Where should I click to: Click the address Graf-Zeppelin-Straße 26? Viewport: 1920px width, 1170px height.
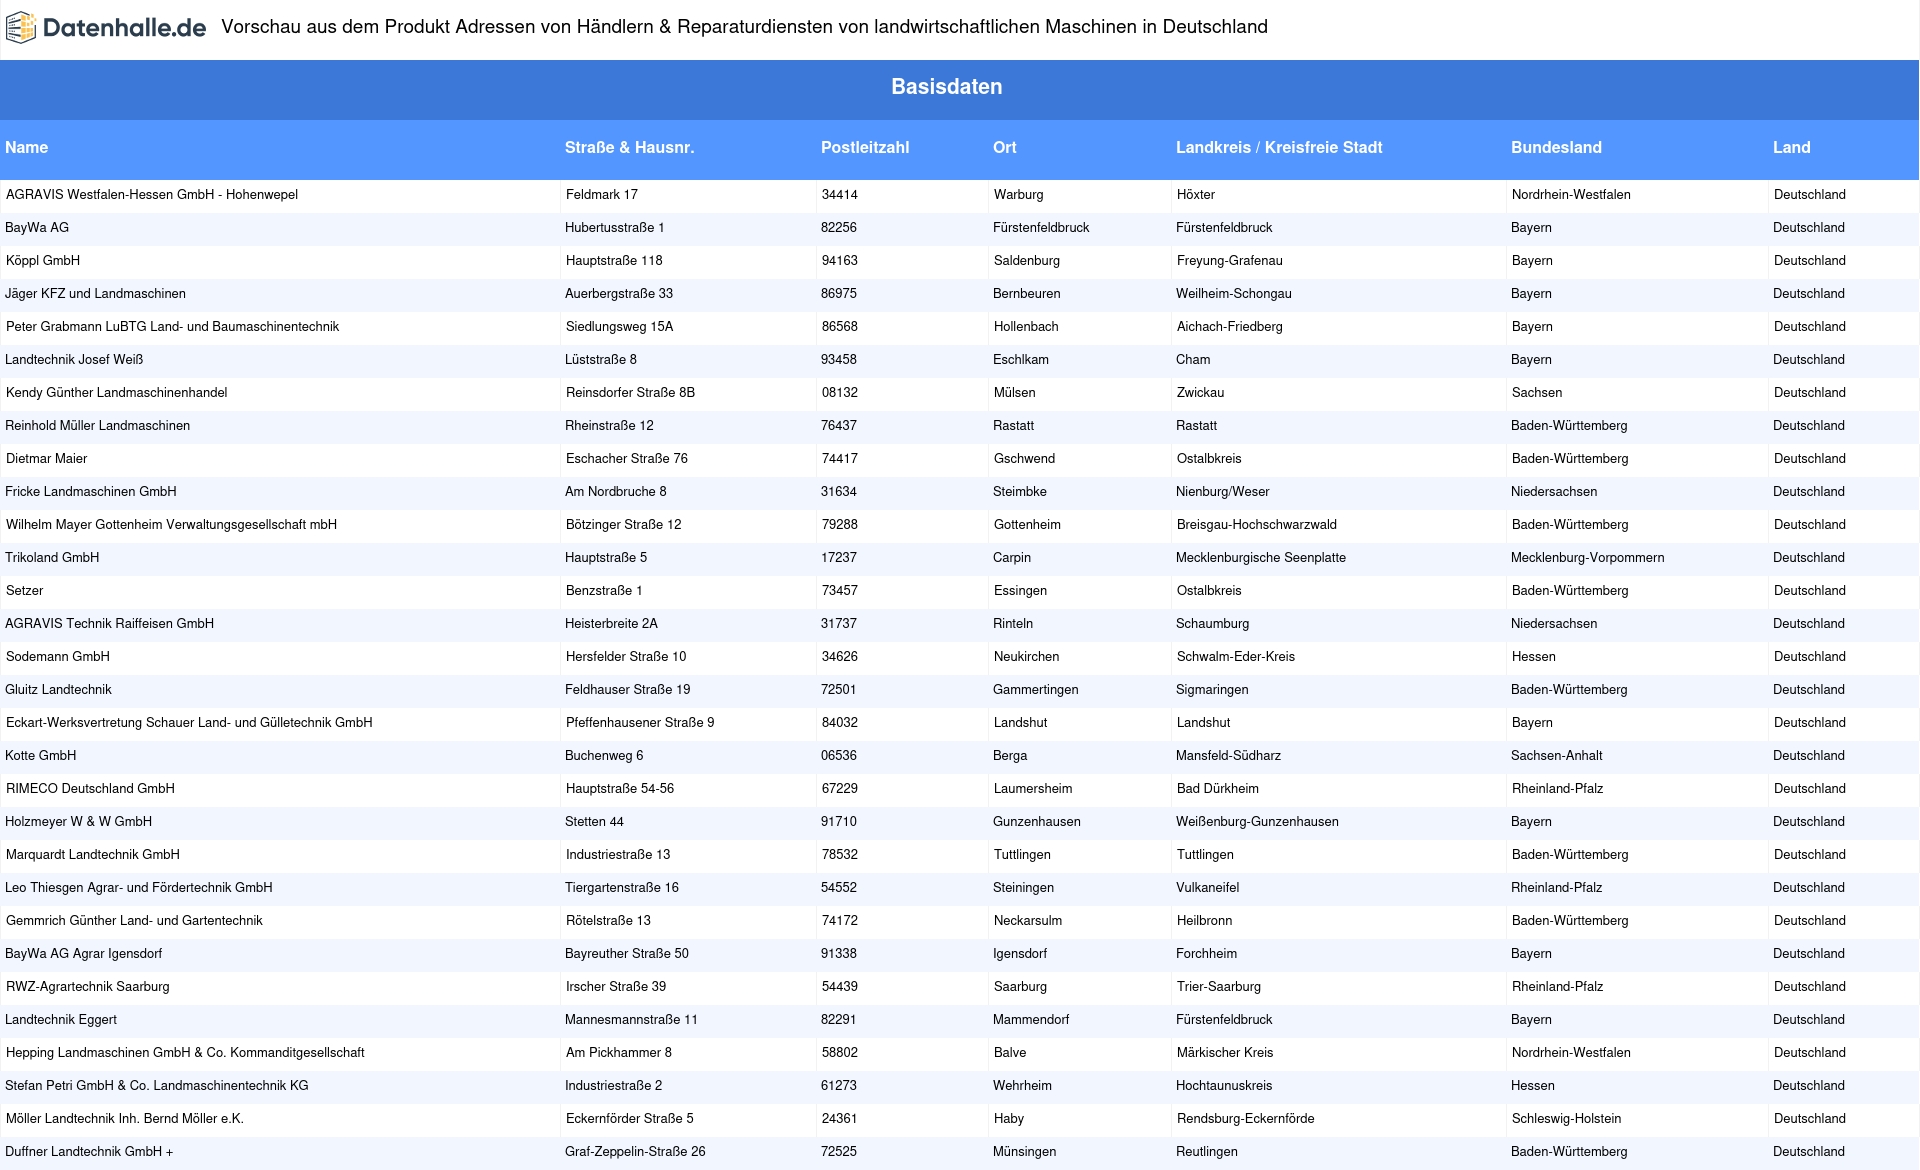tap(635, 1152)
